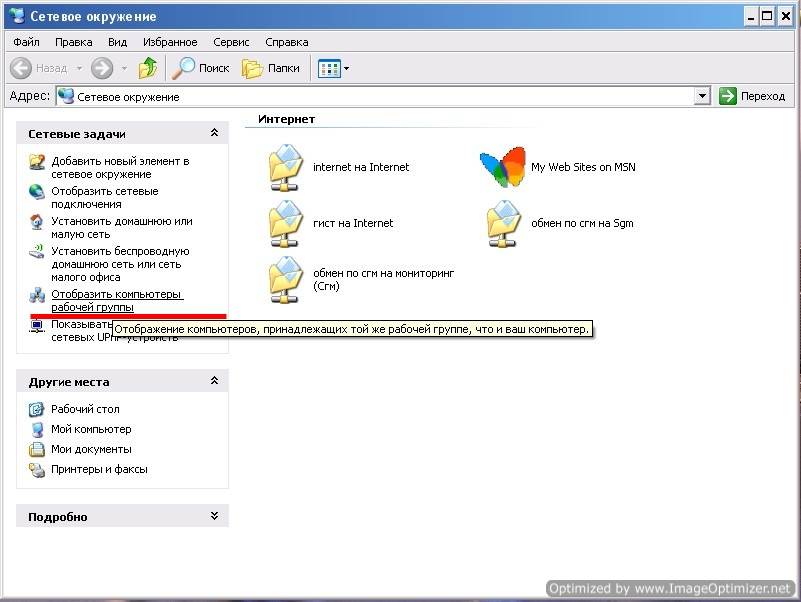Expand the Подробно details panel

213,516
